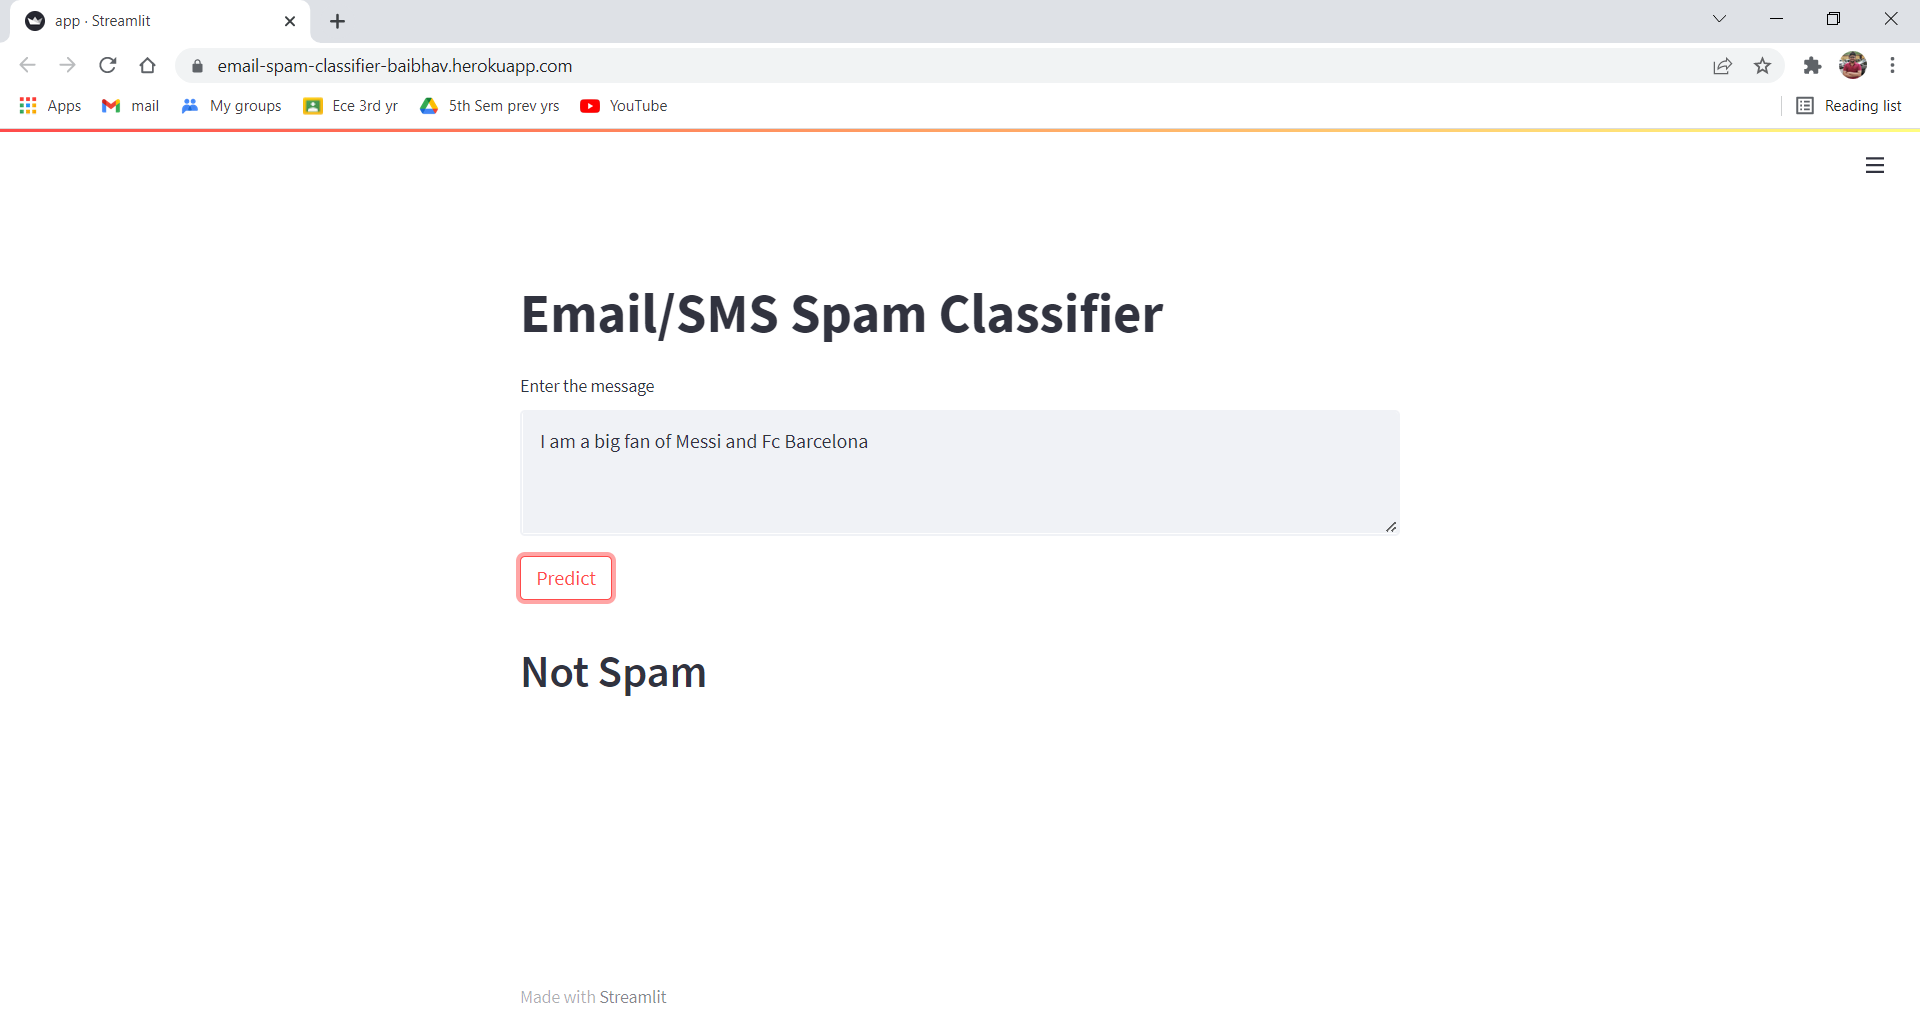Image resolution: width=1920 pixels, height=1020 pixels.
Task: Open the Streamlit hamburger menu
Action: (1875, 165)
